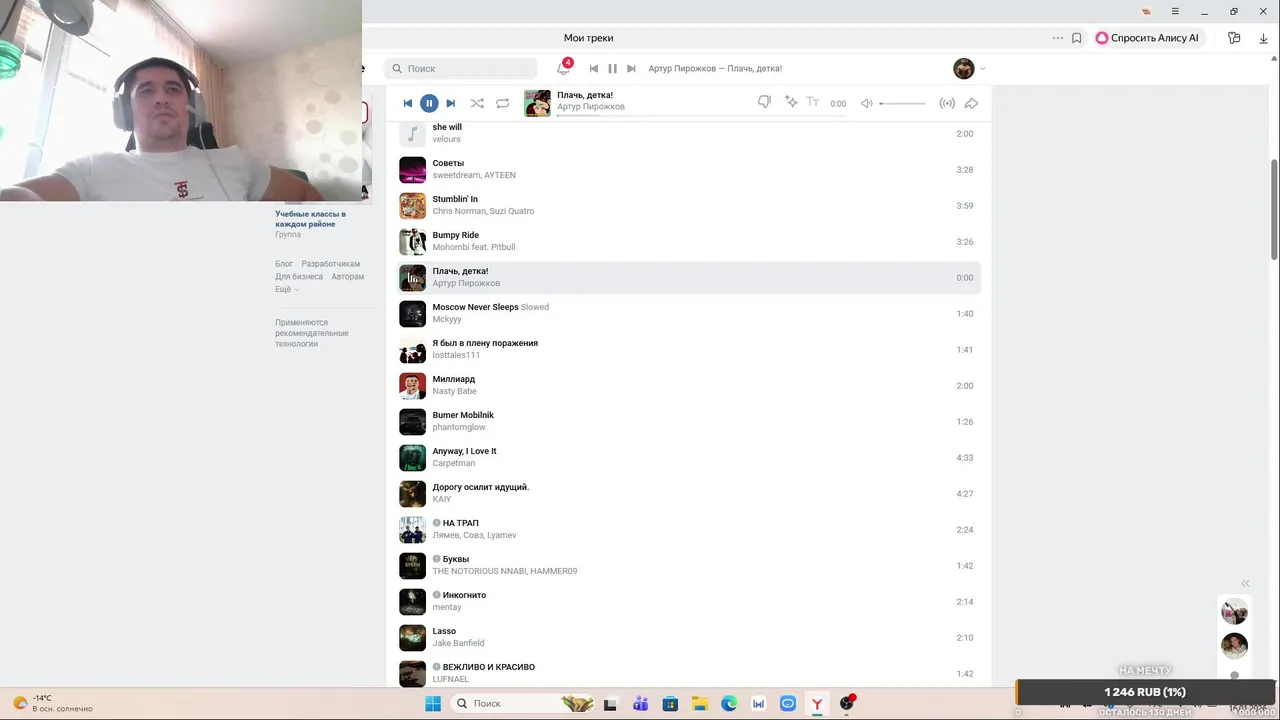The height and width of the screenshot is (720, 1280).
Task: Skip forward with the blue next track button
Action: [x=451, y=103]
